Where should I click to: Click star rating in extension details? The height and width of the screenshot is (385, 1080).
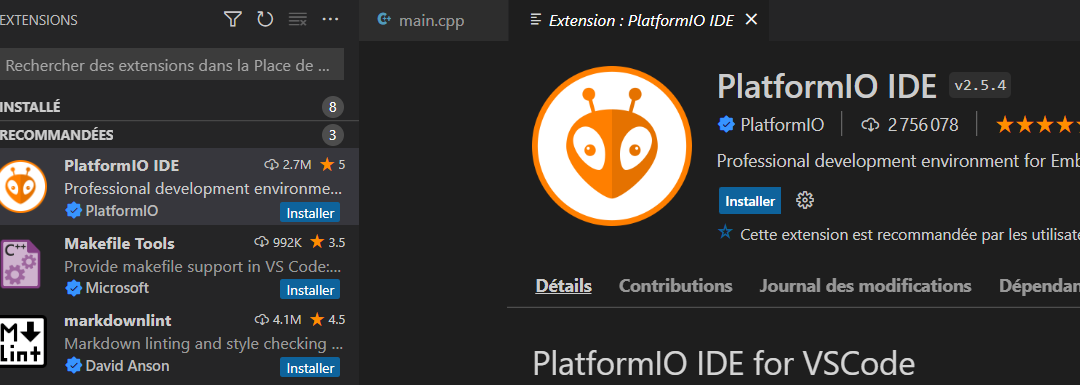tap(1038, 125)
